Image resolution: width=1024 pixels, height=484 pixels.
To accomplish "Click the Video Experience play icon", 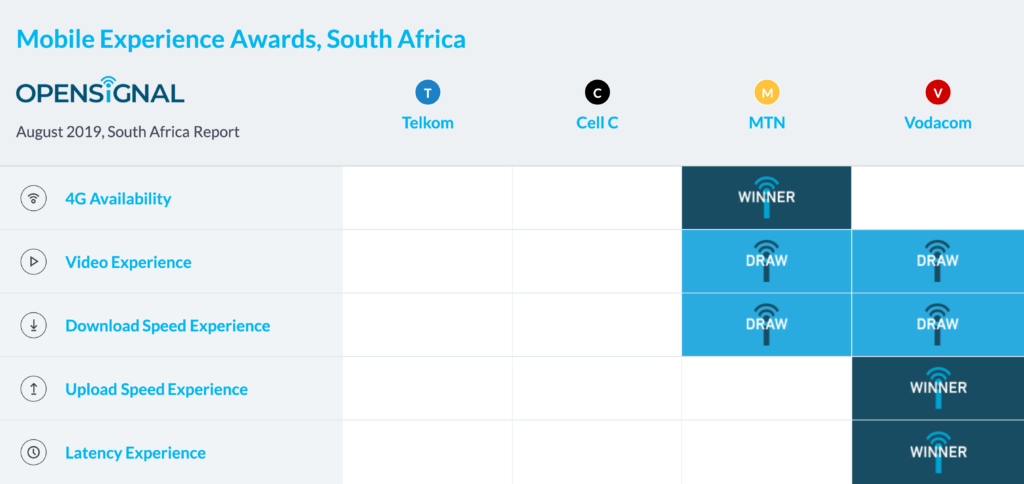I will tap(34, 262).
